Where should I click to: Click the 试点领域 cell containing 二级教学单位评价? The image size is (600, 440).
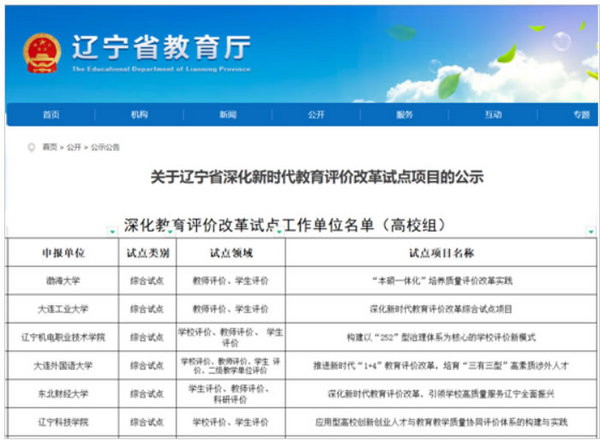pos(230,366)
